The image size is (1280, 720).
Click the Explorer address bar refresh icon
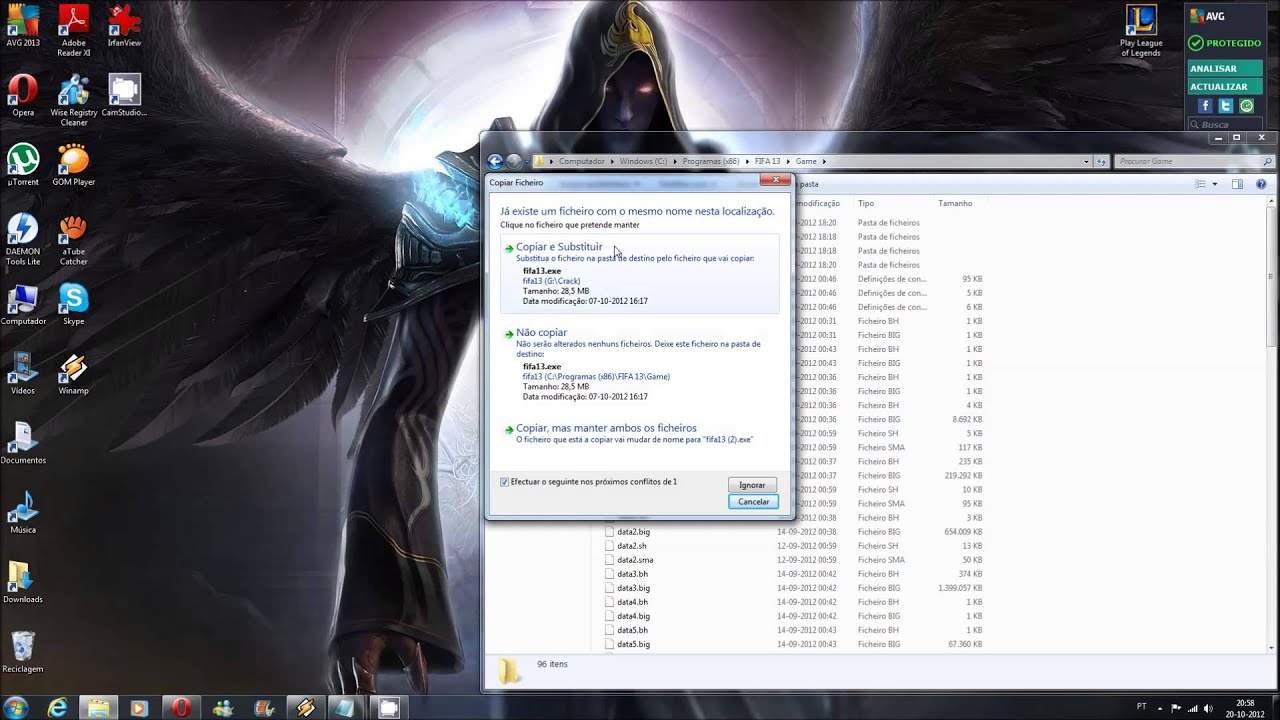tap(1101, 161)
